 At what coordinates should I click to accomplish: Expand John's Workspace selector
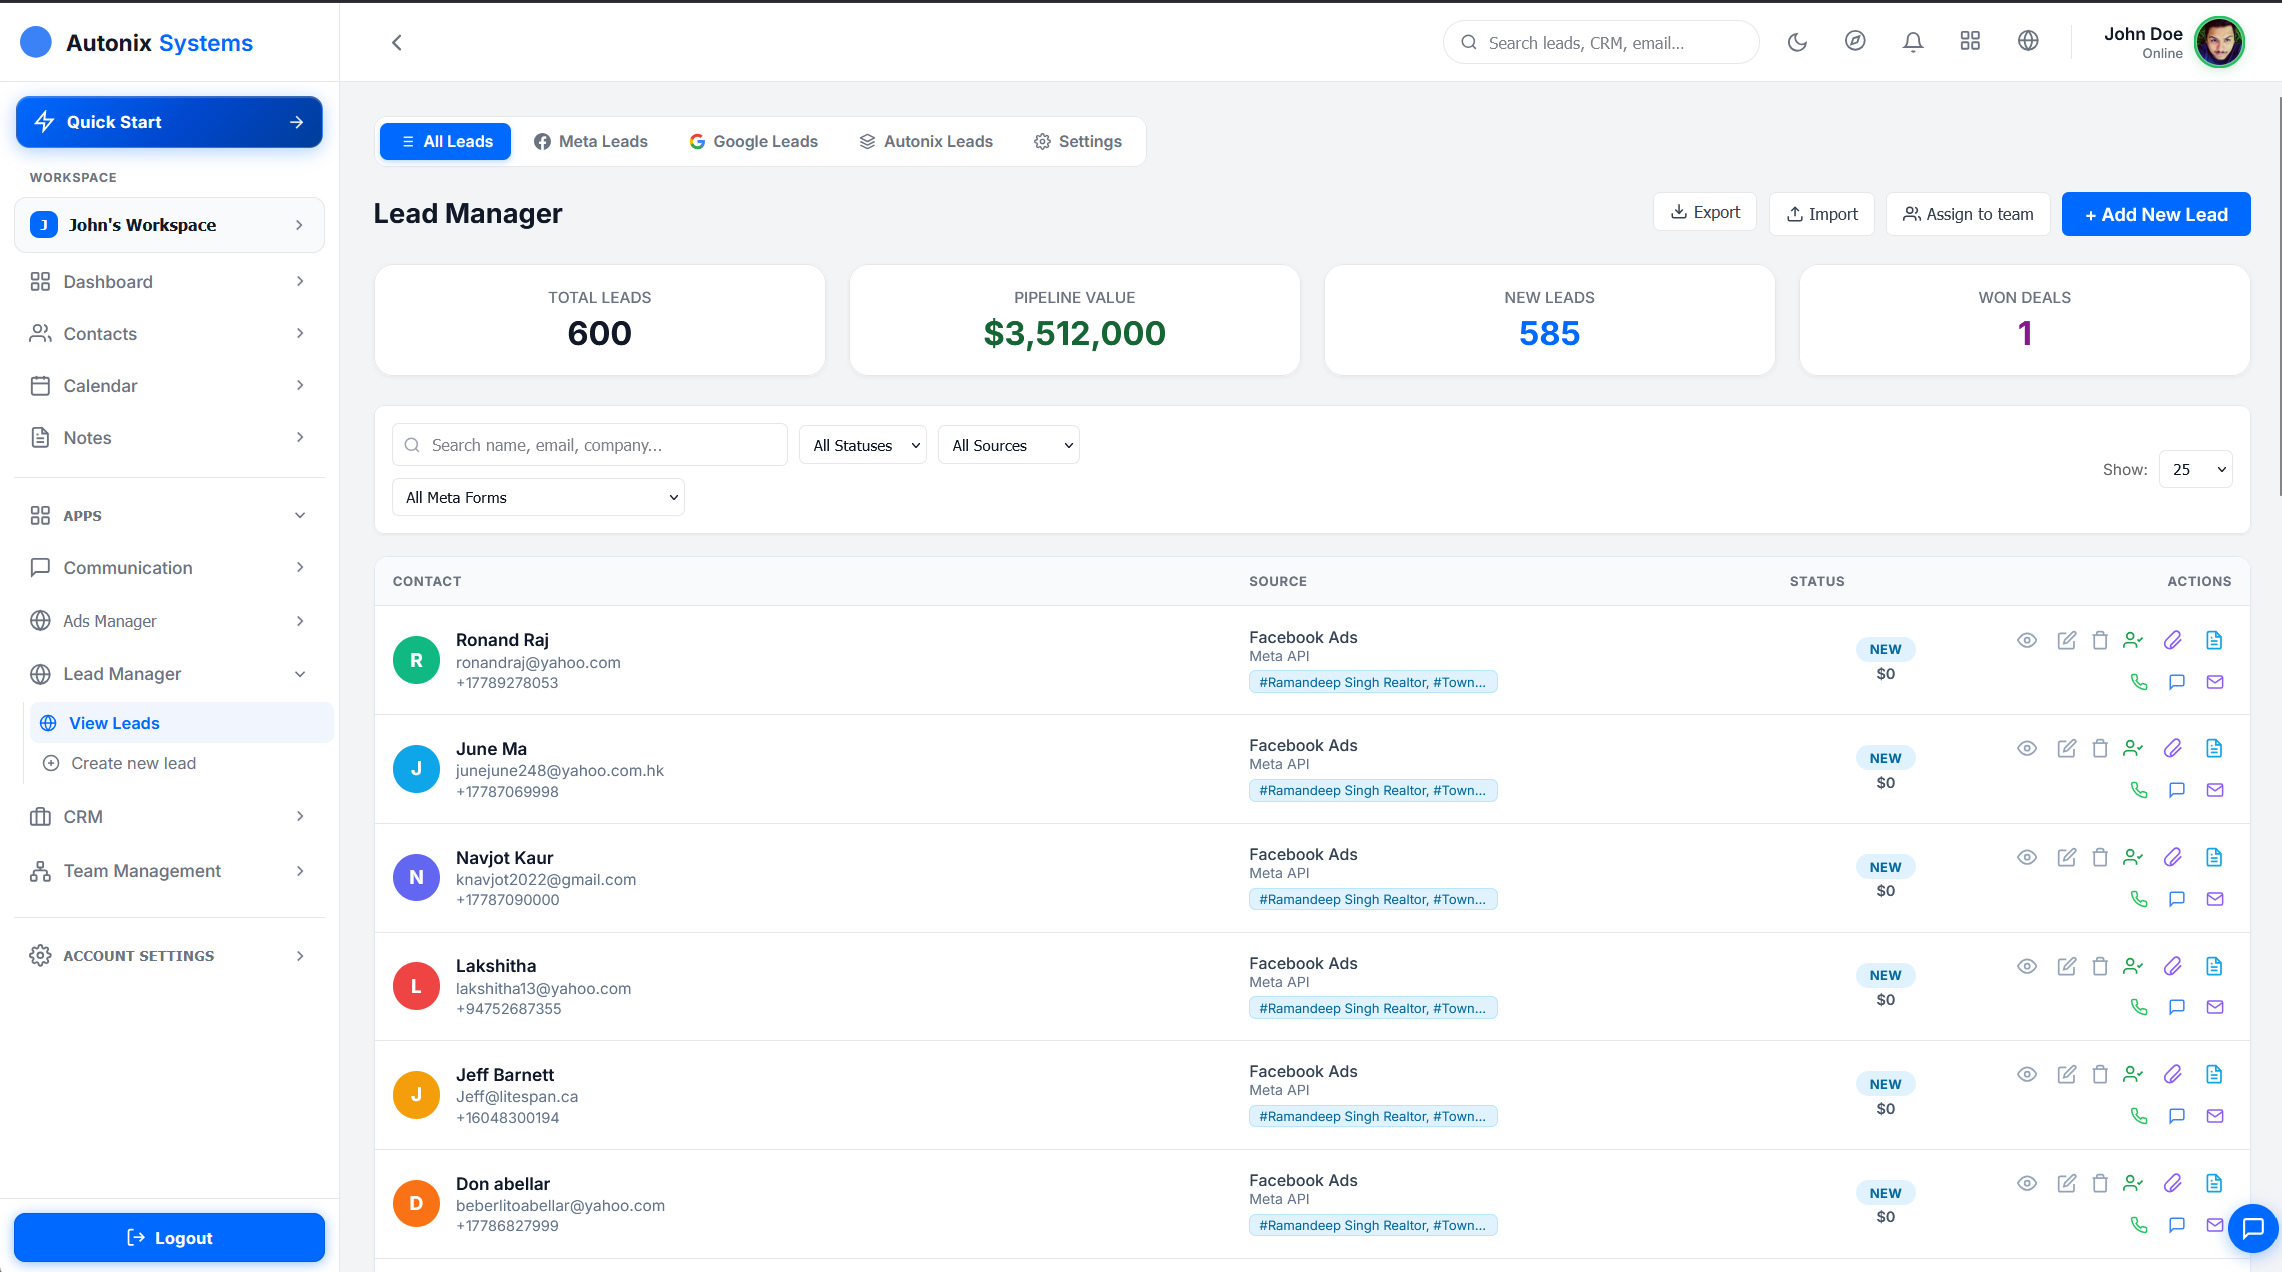pos(169,225)
